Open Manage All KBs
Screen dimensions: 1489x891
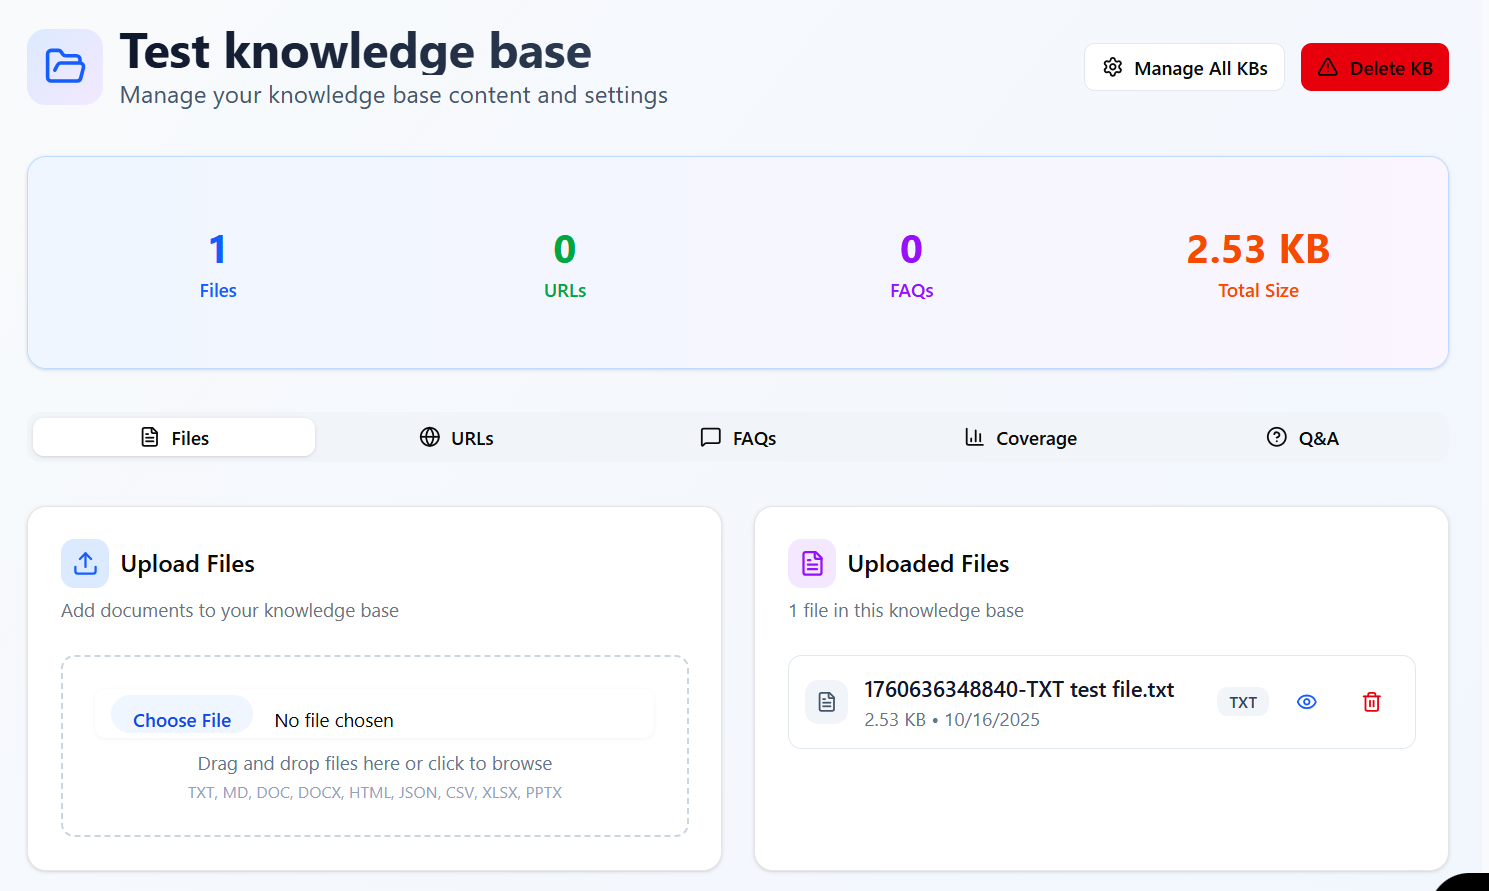[1184, 67]
